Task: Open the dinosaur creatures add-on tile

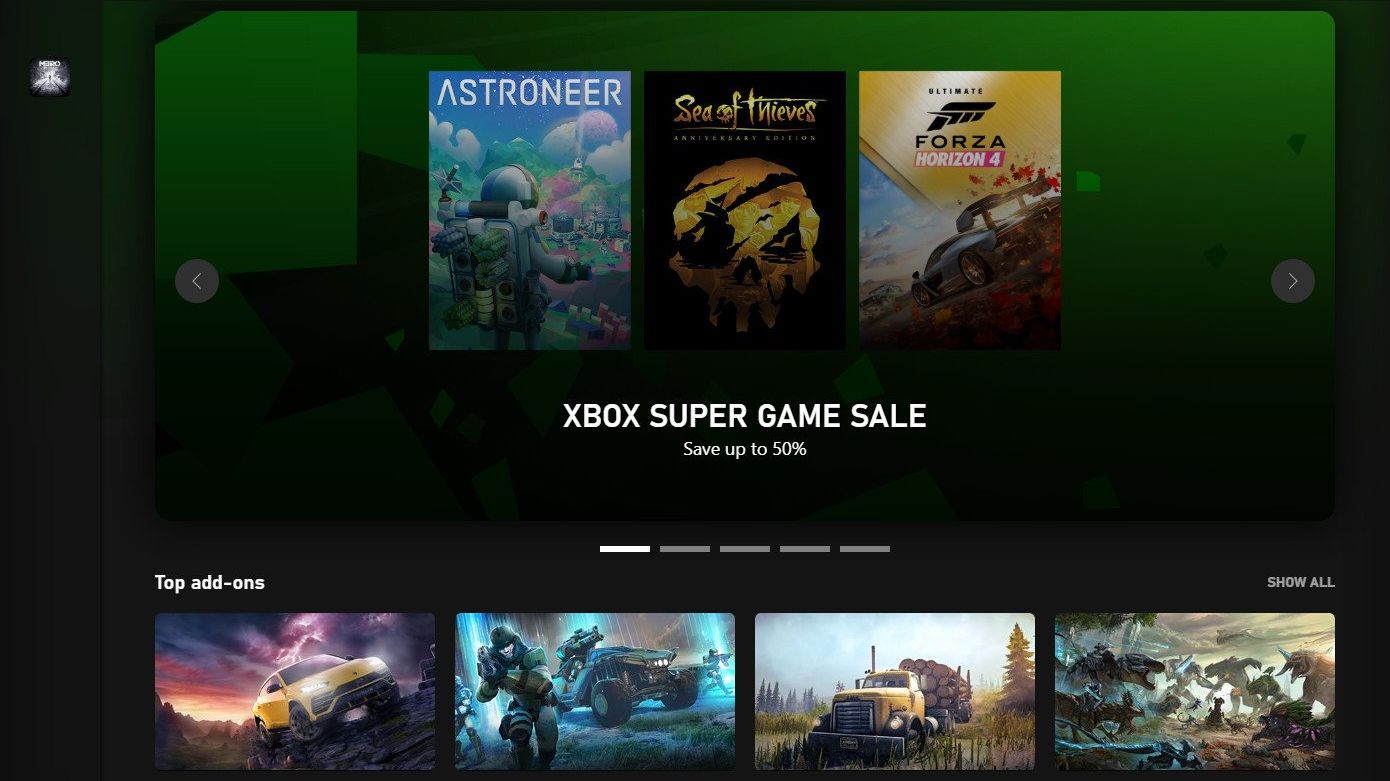Action: 1195,692
